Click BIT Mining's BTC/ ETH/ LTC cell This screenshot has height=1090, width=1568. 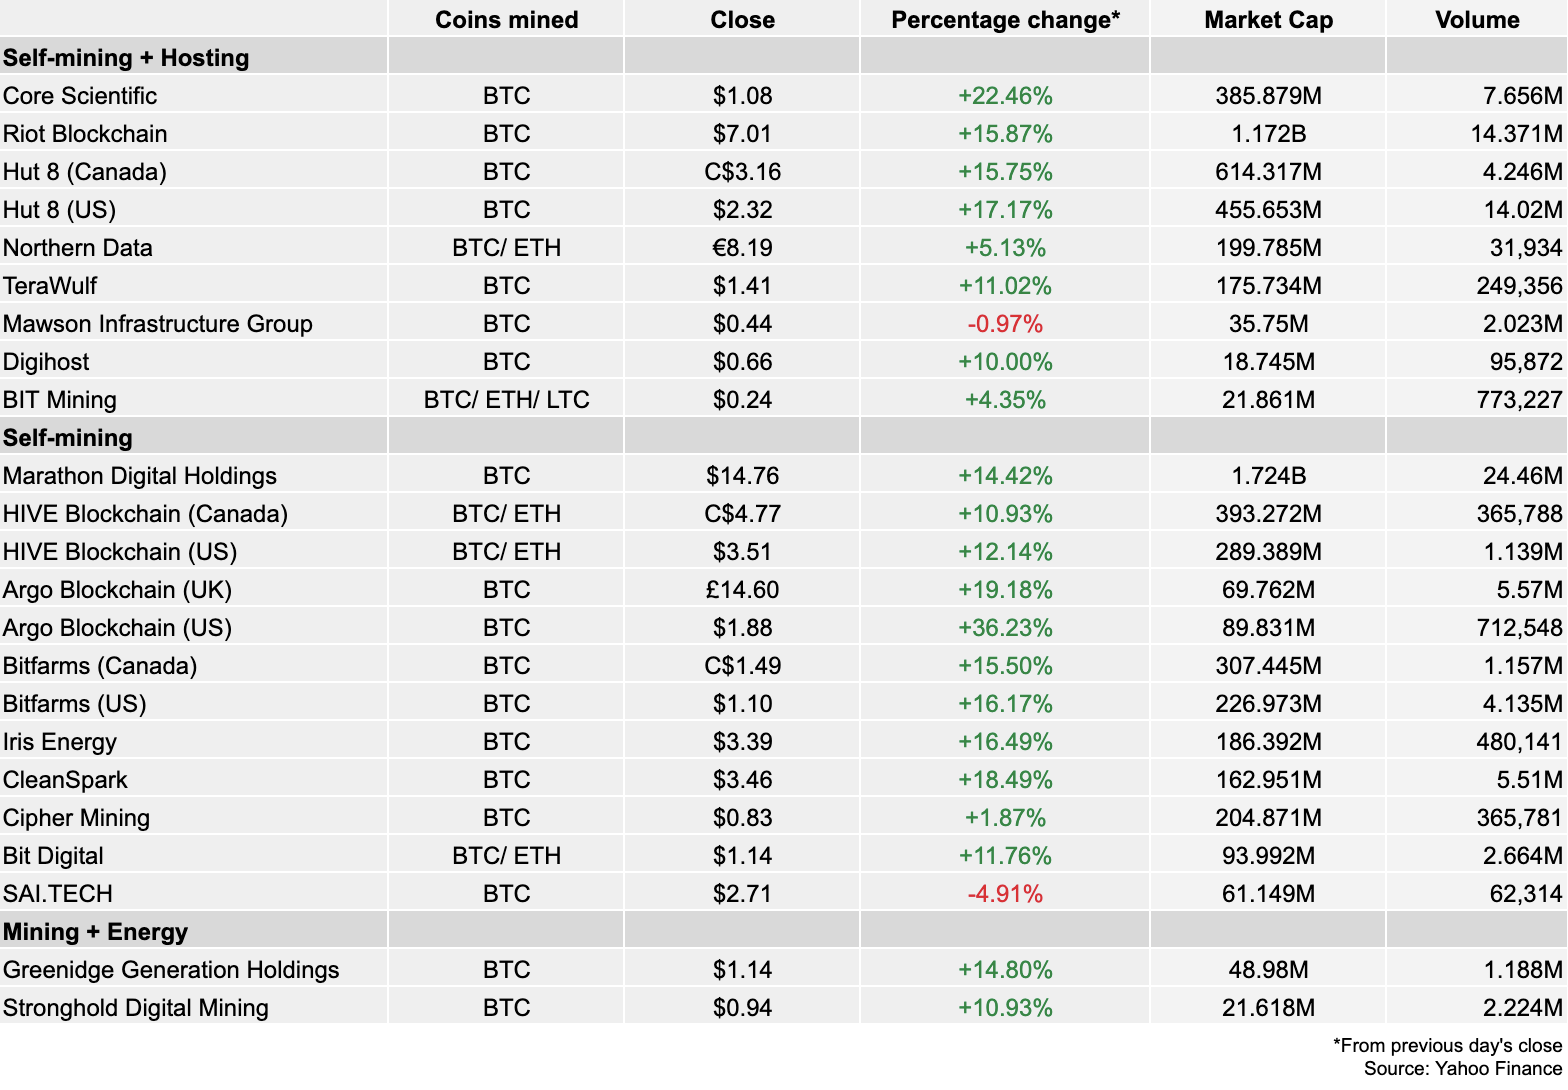click(x=506, y=400)
